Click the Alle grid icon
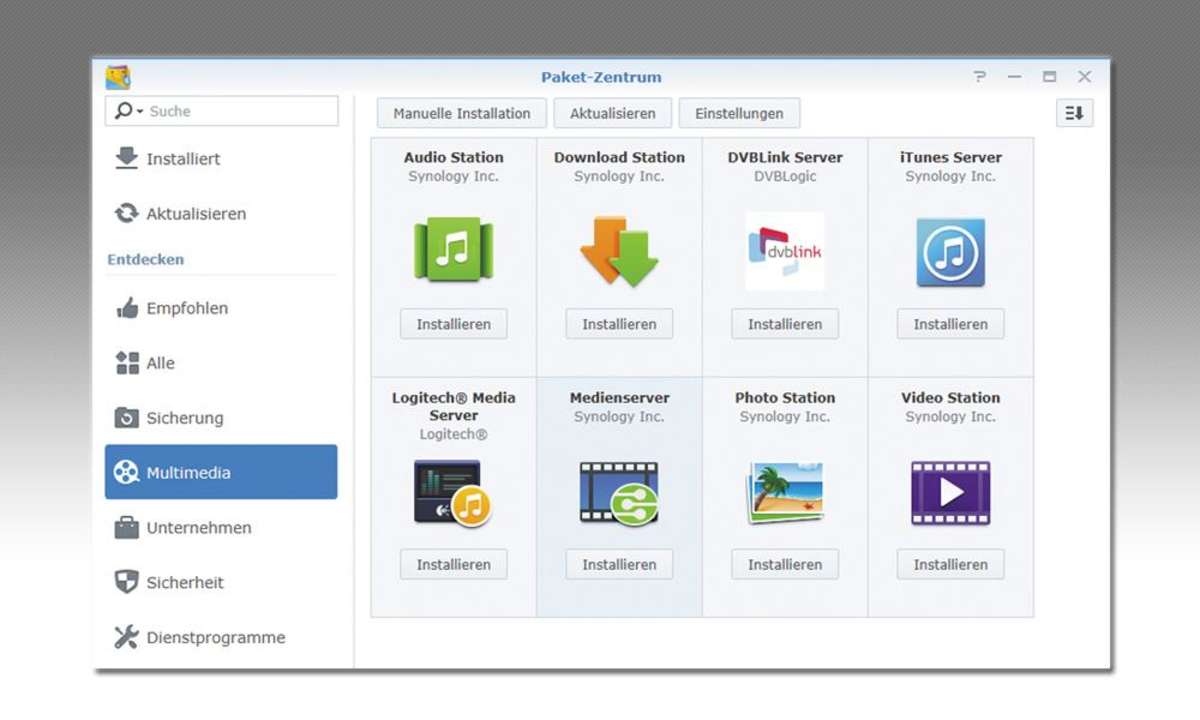The image size is (1200, 720). tap(127, 363)
